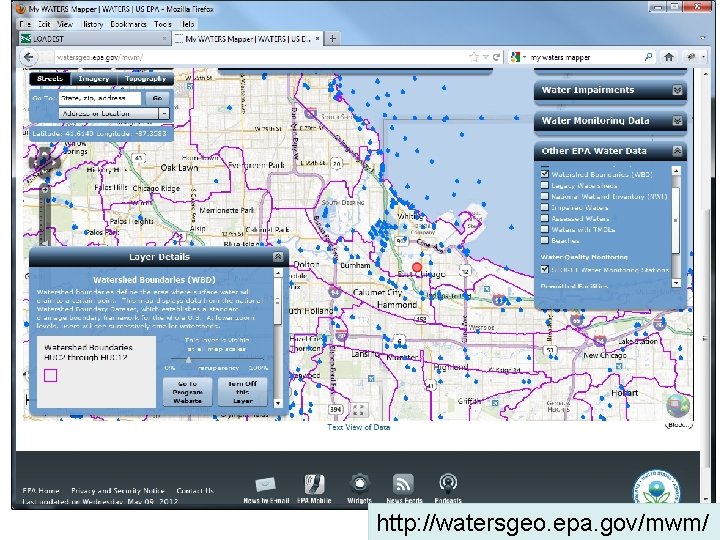Uncheck Water Monitoring Stations checkbox
Viewport: 720px width, 540px height.
point(545,270)
